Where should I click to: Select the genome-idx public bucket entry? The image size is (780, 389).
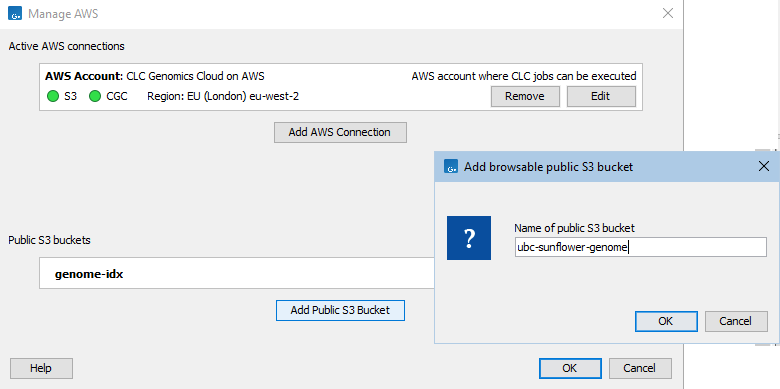237,273
